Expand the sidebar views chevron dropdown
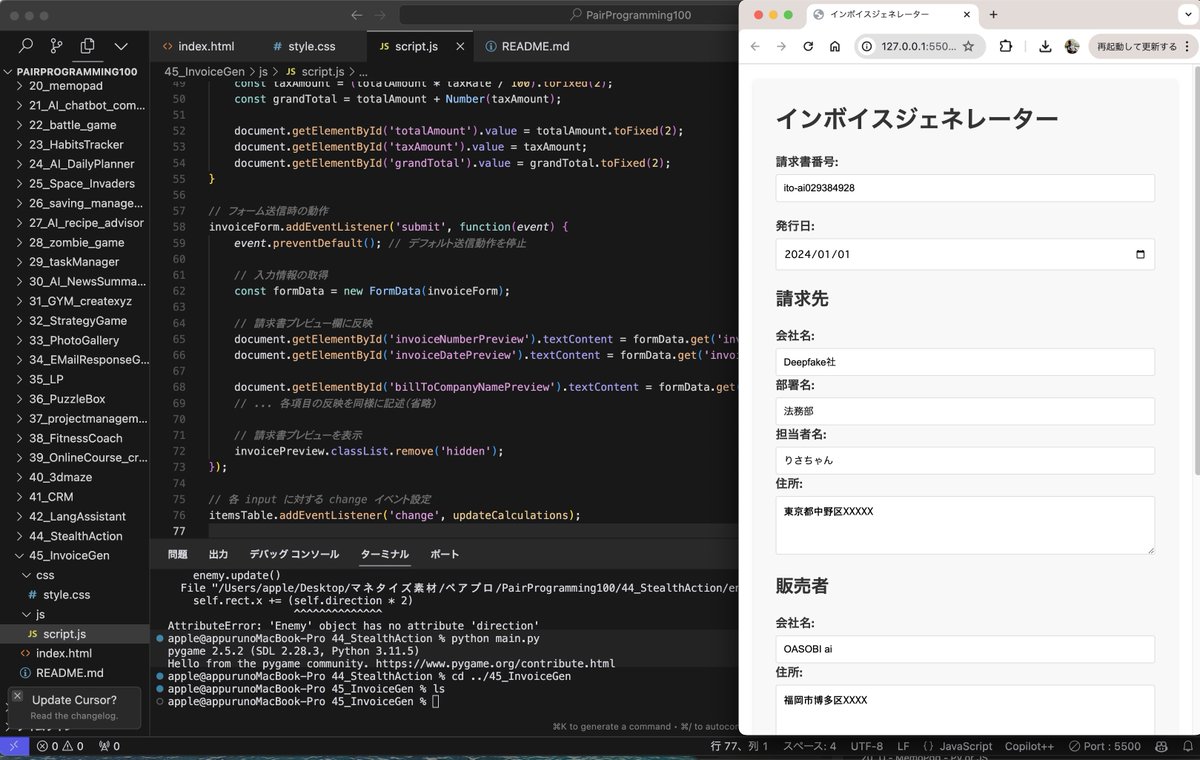 pos(121,46)
